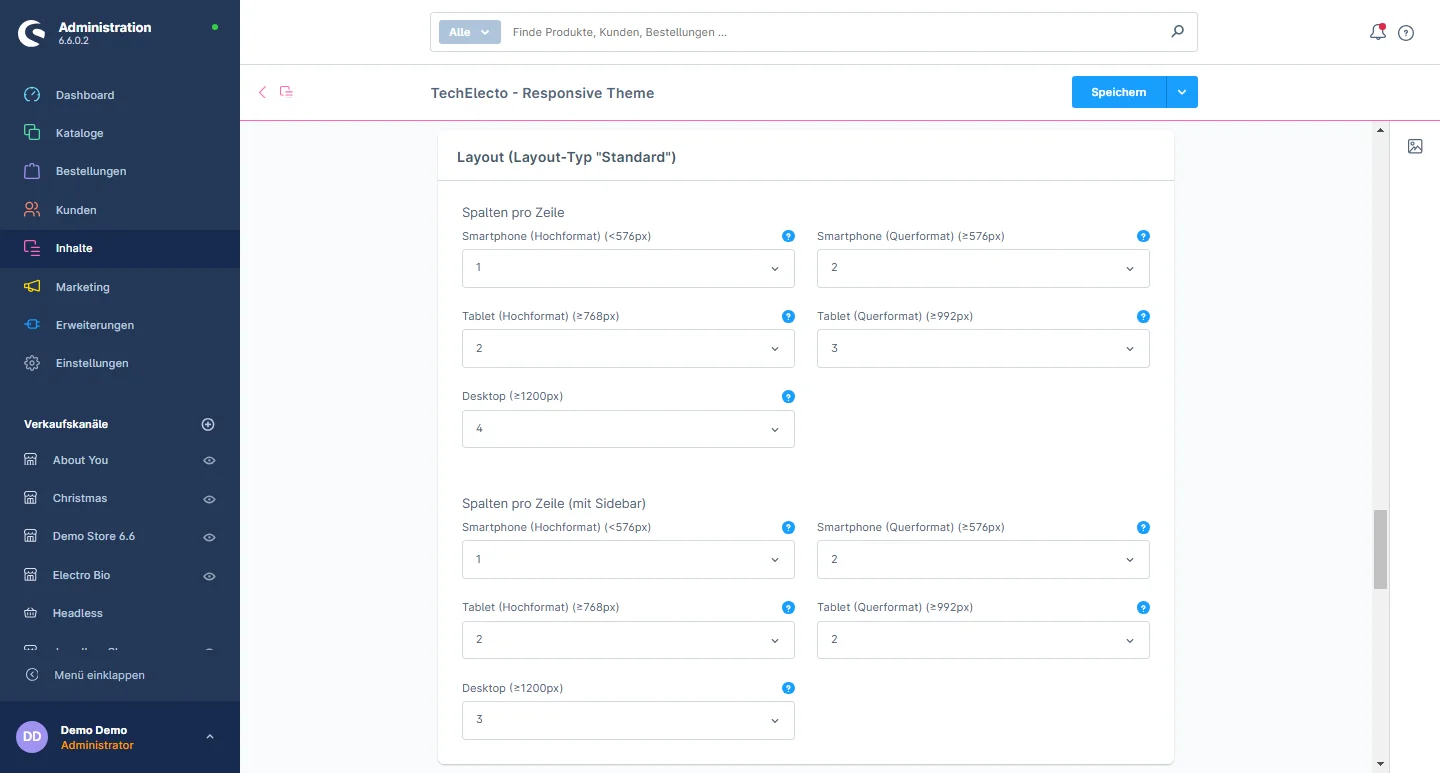Click the Speichern button
Viewport: 1440px width, 773px height.
tap(1118, 92)
